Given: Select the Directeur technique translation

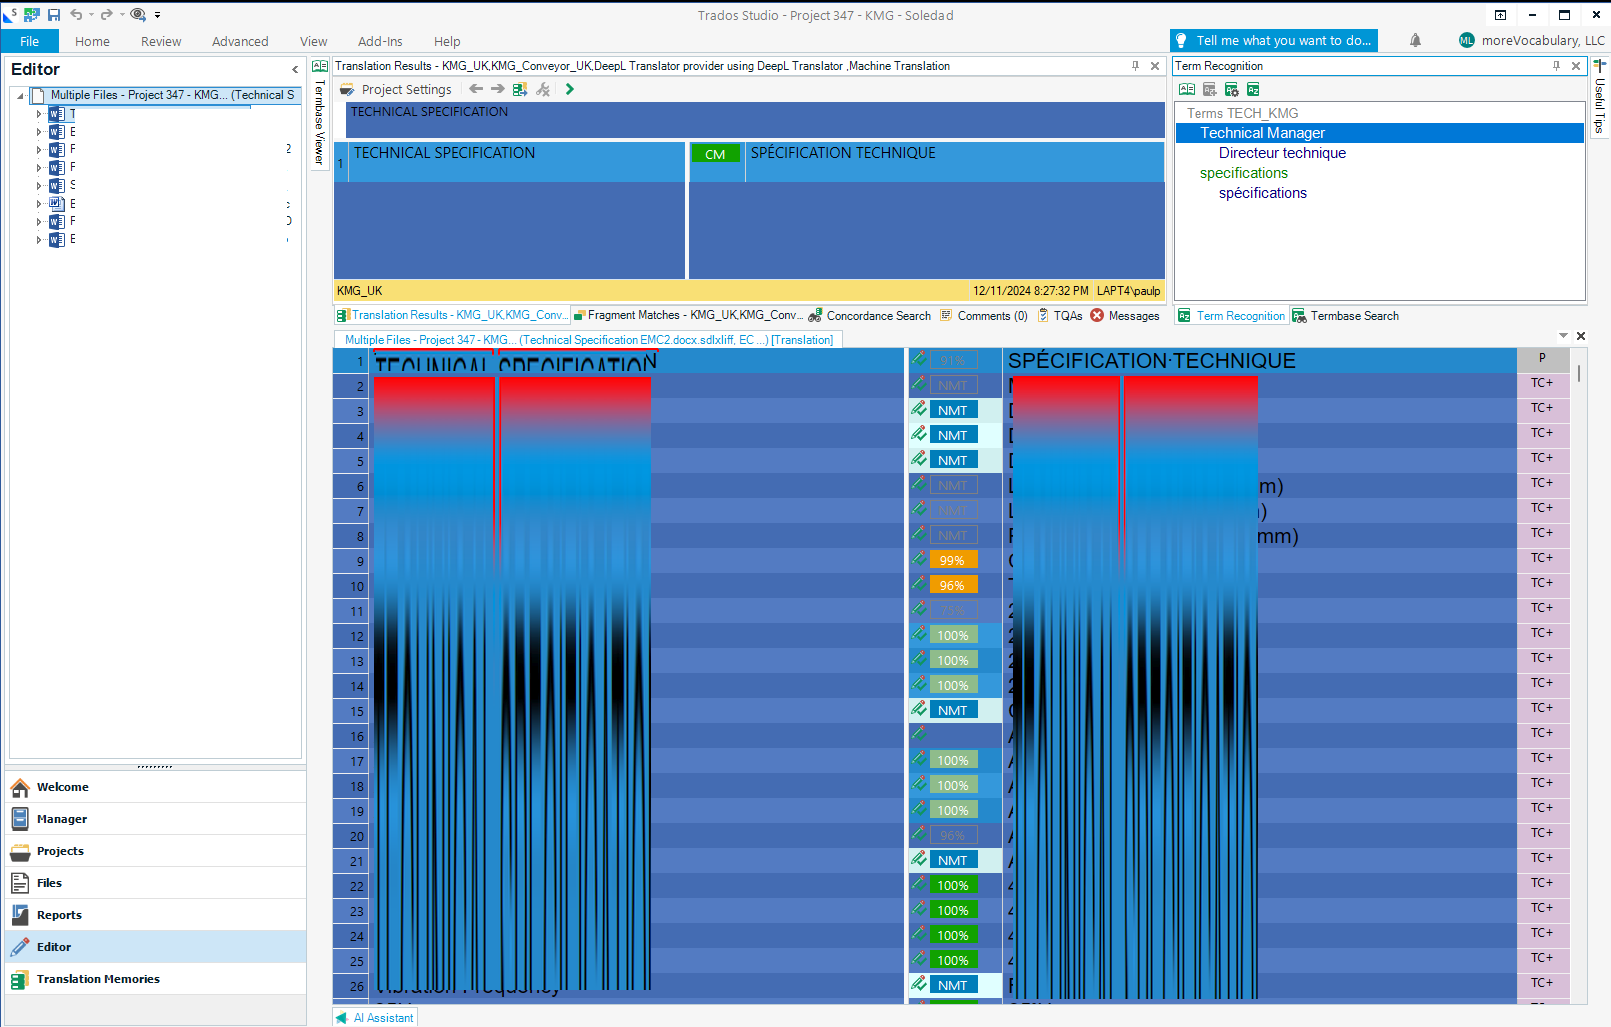Looking at the screenshot, I should [1282, 153].
